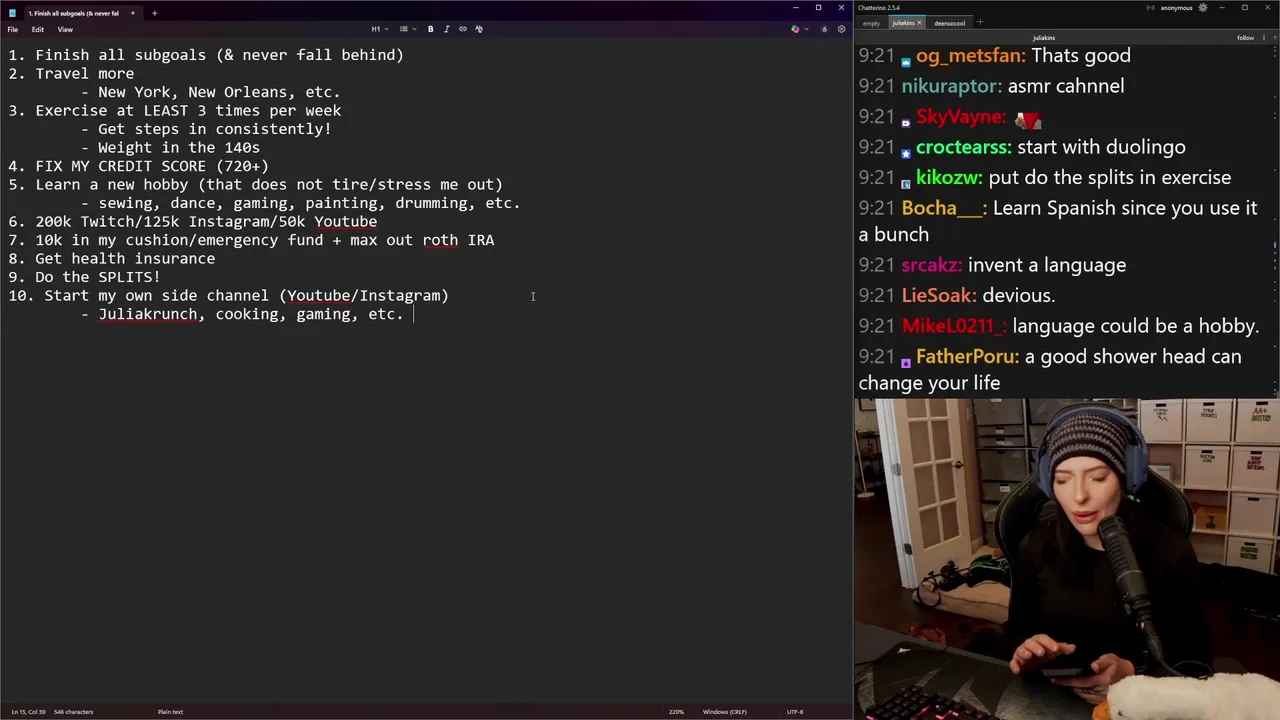Click 'Windows (CRLF)' line ending indicator
This screenshot has height=720, width=1280.
(724, 712)
